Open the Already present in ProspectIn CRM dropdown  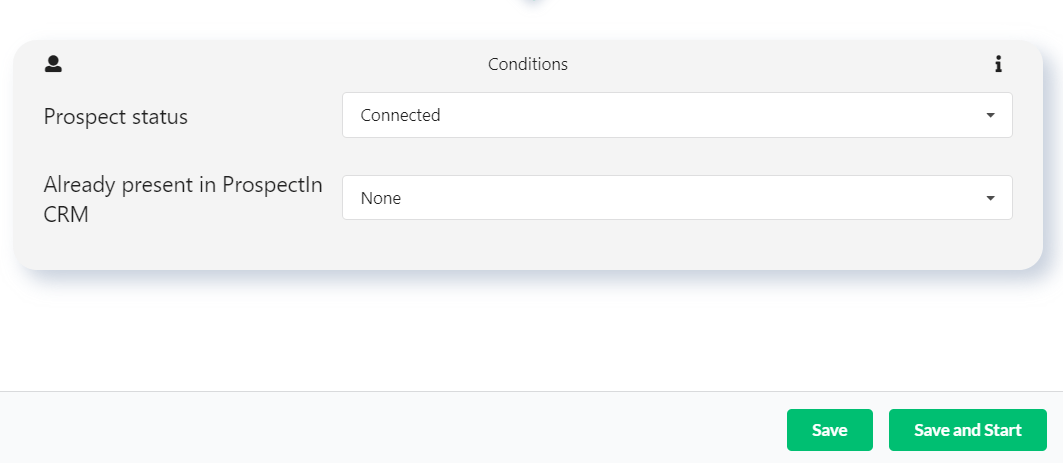677,198
